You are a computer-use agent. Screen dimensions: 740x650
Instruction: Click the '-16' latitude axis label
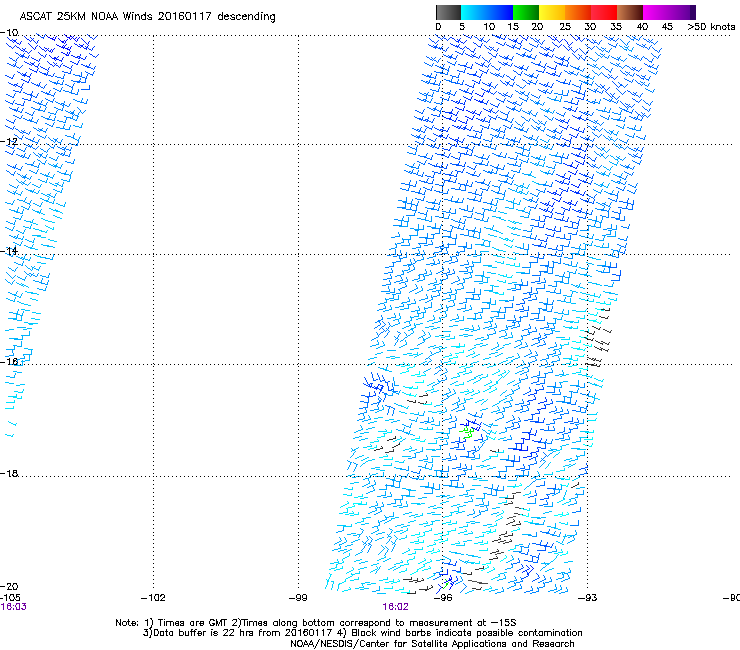pyautogui.click(x=9, y=362)
